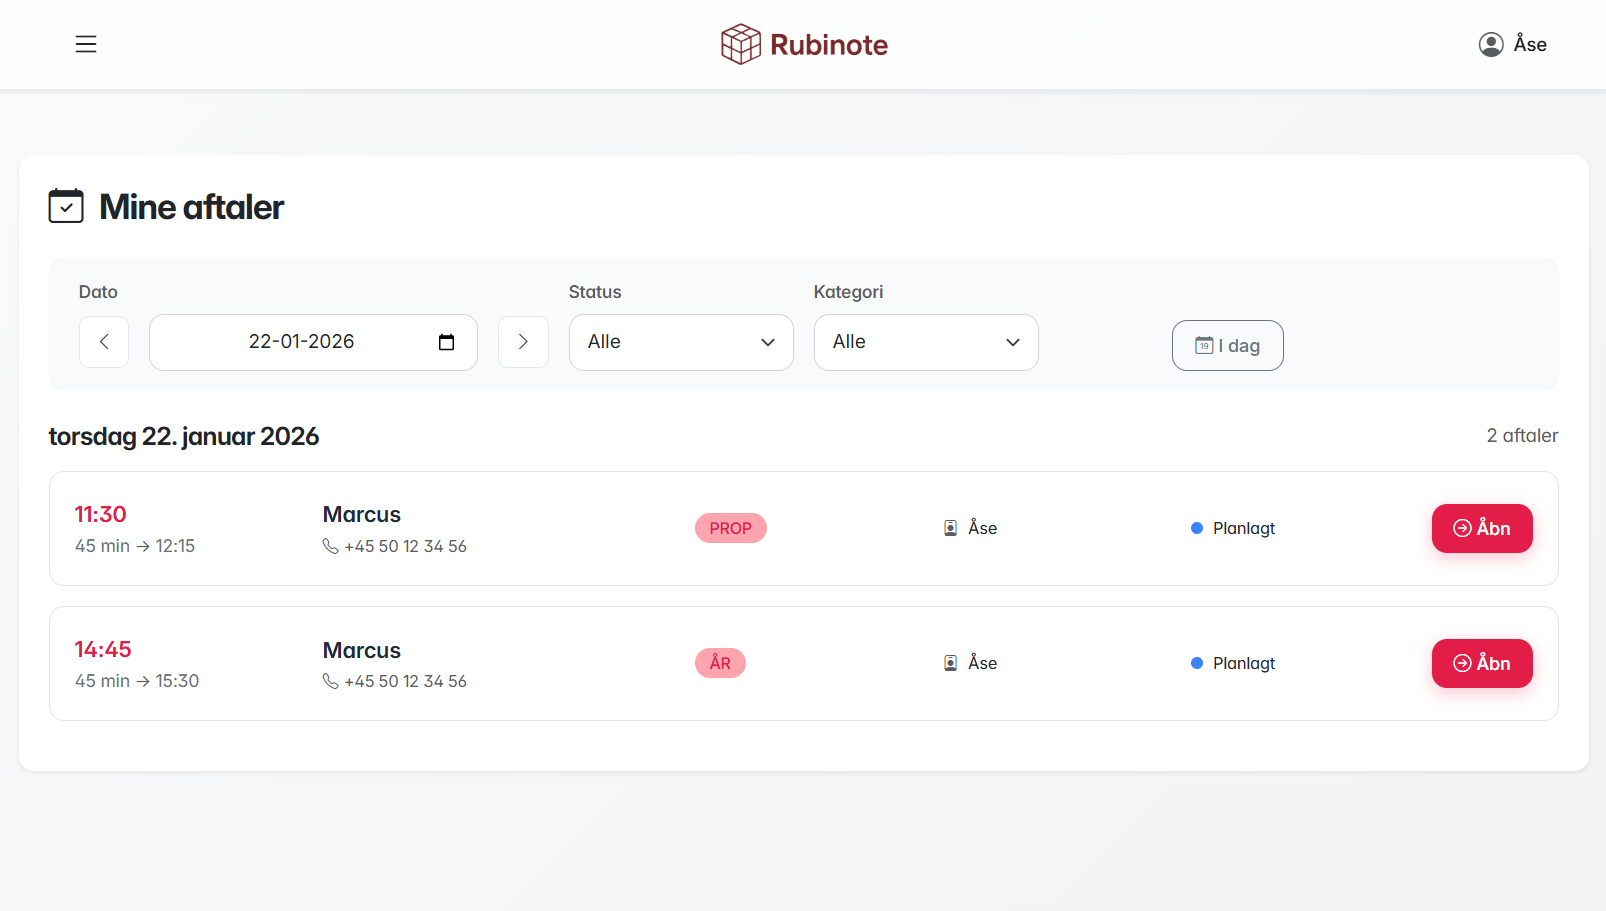Select the Mine aftaler calendar heading icon

point(66,206)
